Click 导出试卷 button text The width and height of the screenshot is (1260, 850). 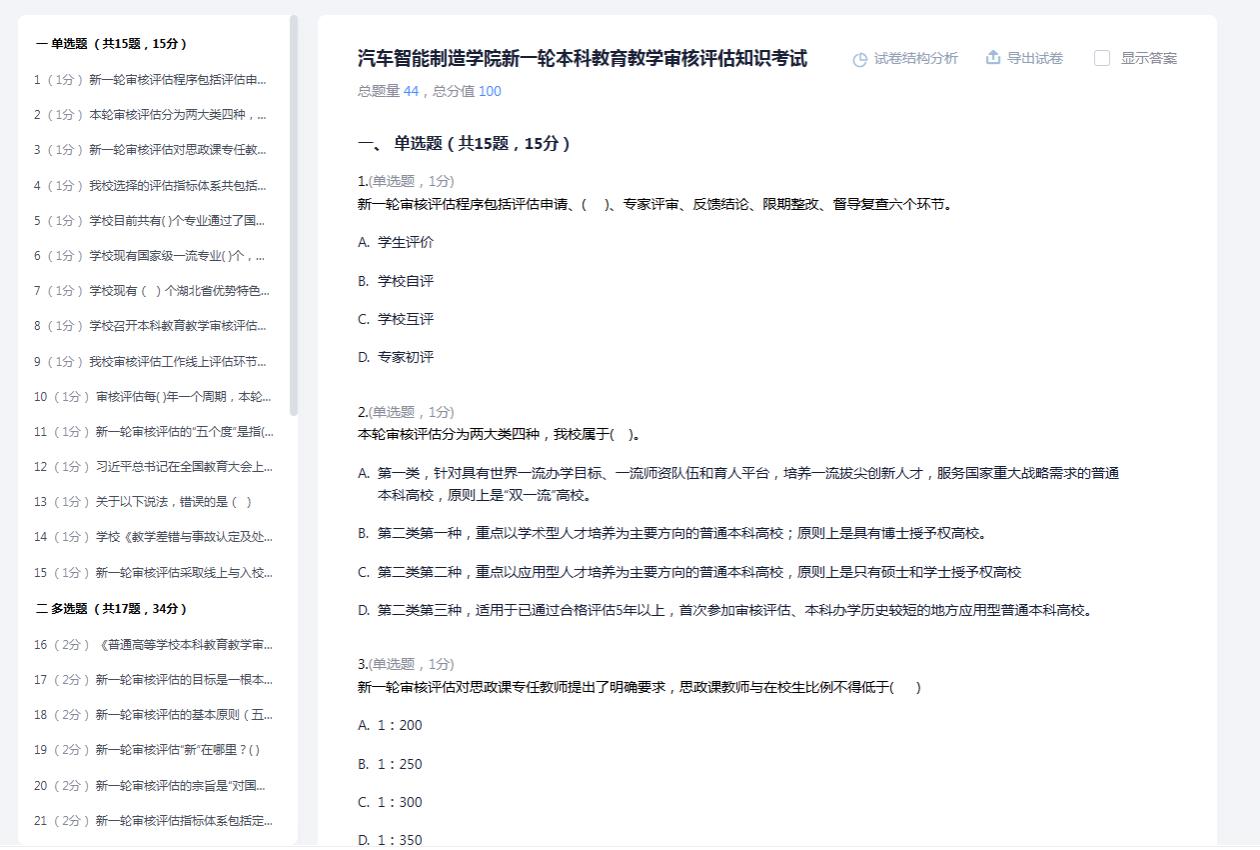click(x=1035, y=58)
